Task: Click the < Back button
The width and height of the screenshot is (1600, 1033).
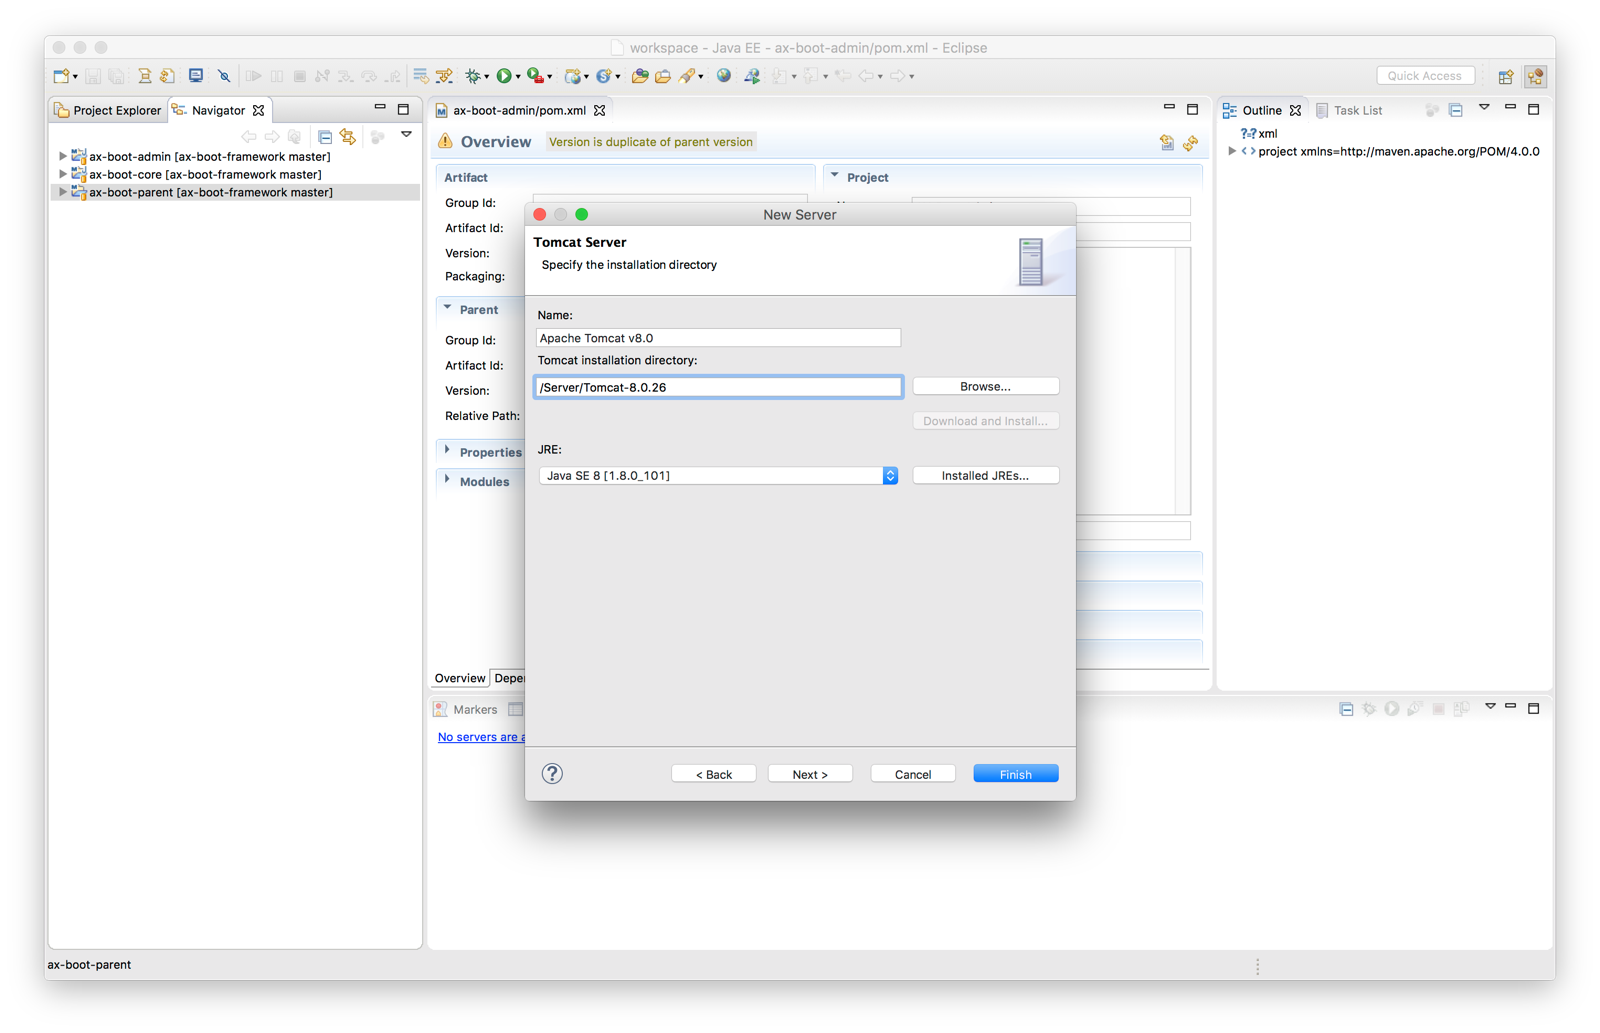Action: point(713,774)
